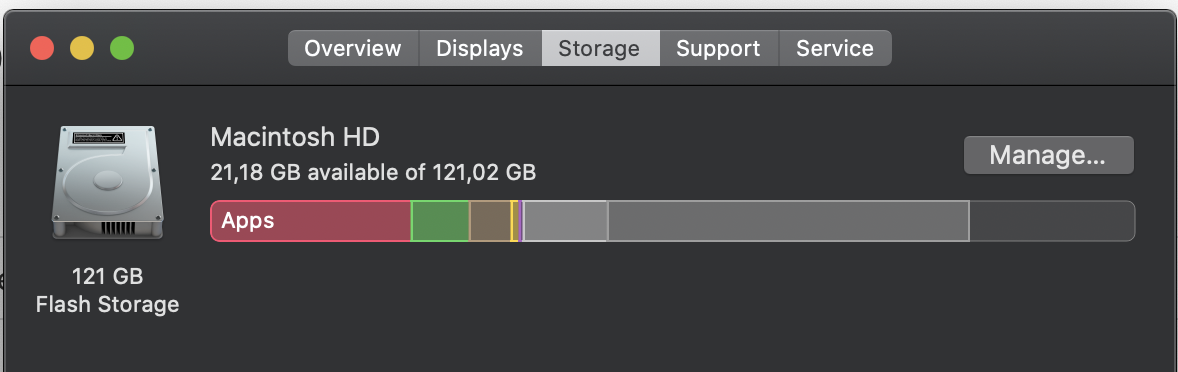
Task: Select the Storage tab
Action: coord(600,48)
